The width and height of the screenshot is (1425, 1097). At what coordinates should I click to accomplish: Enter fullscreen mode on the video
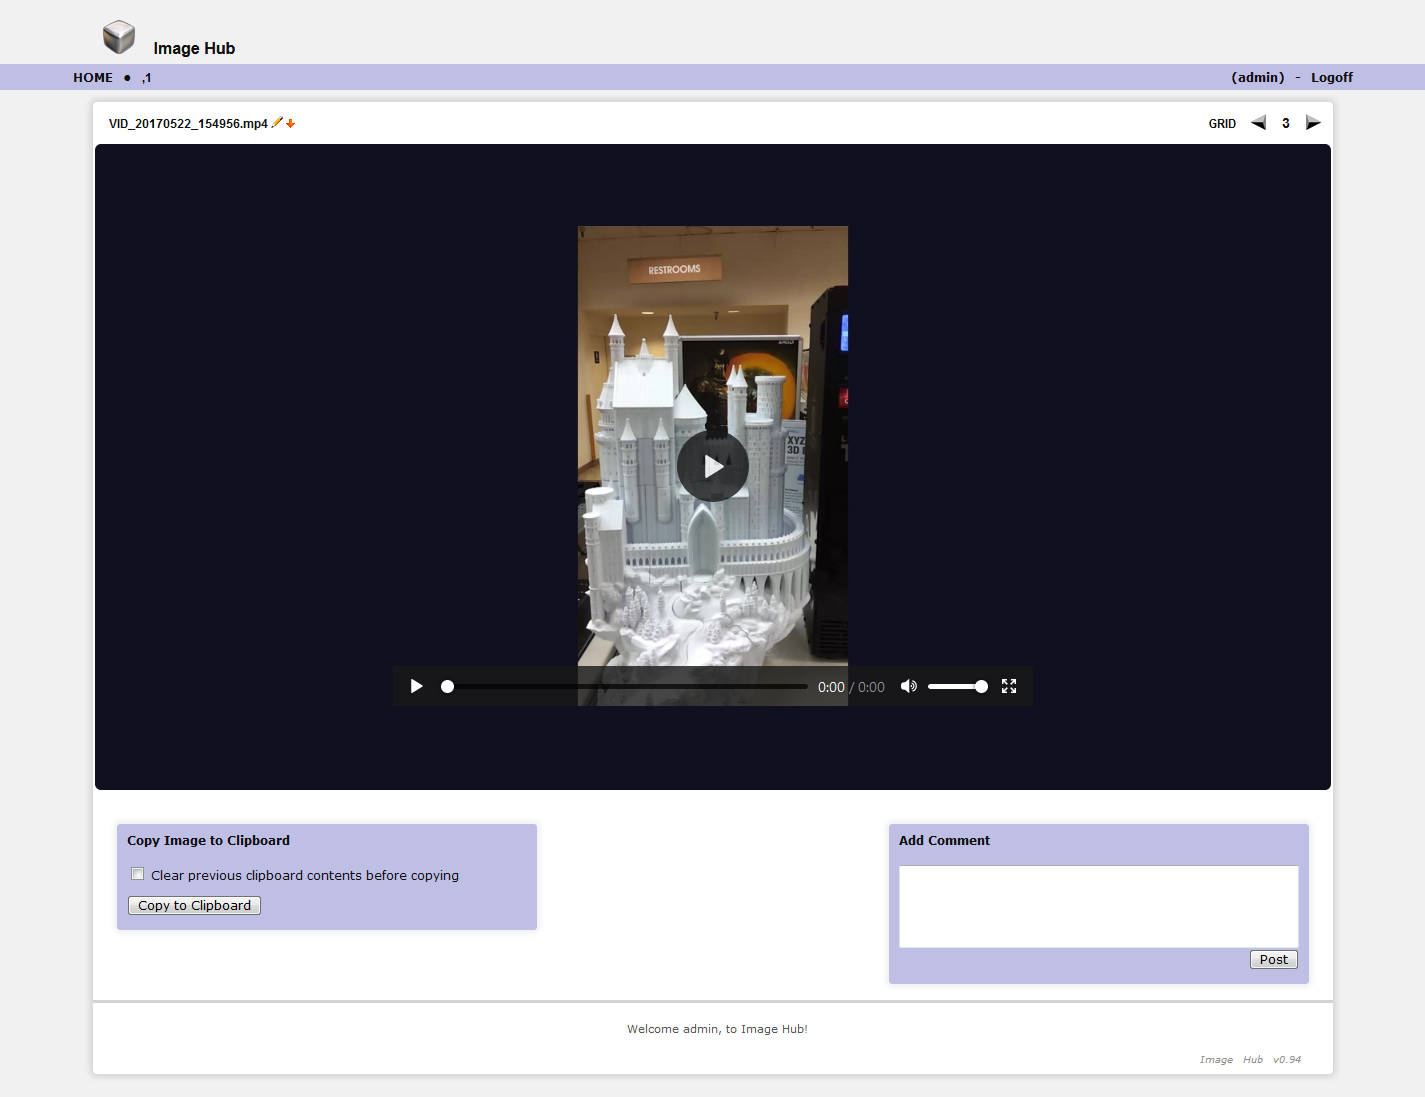click(x=1009, y=686)
